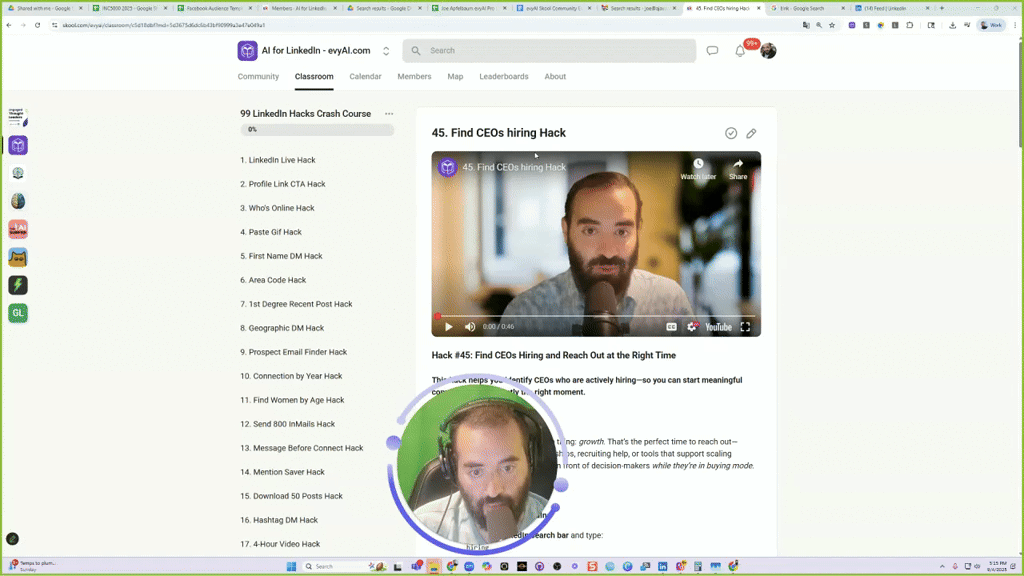1024x576 pixels.
Task: Click the channel logo in the video
Action: (x=447, y=167)
